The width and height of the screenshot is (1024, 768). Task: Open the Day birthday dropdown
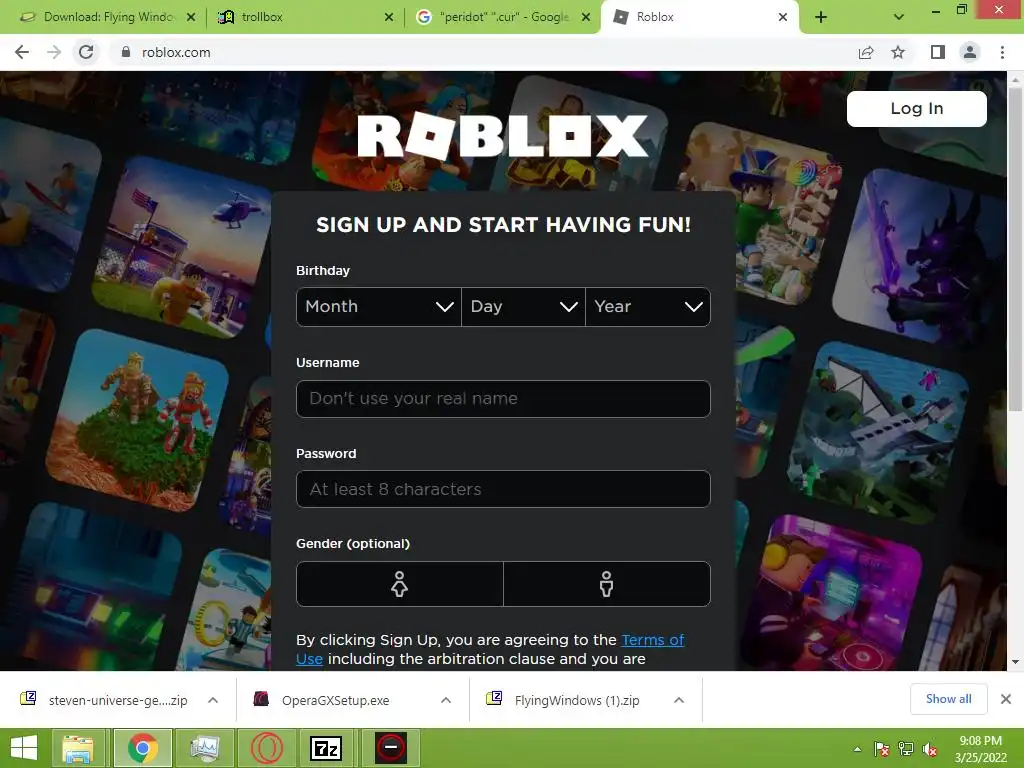click(x=523, y=307)
